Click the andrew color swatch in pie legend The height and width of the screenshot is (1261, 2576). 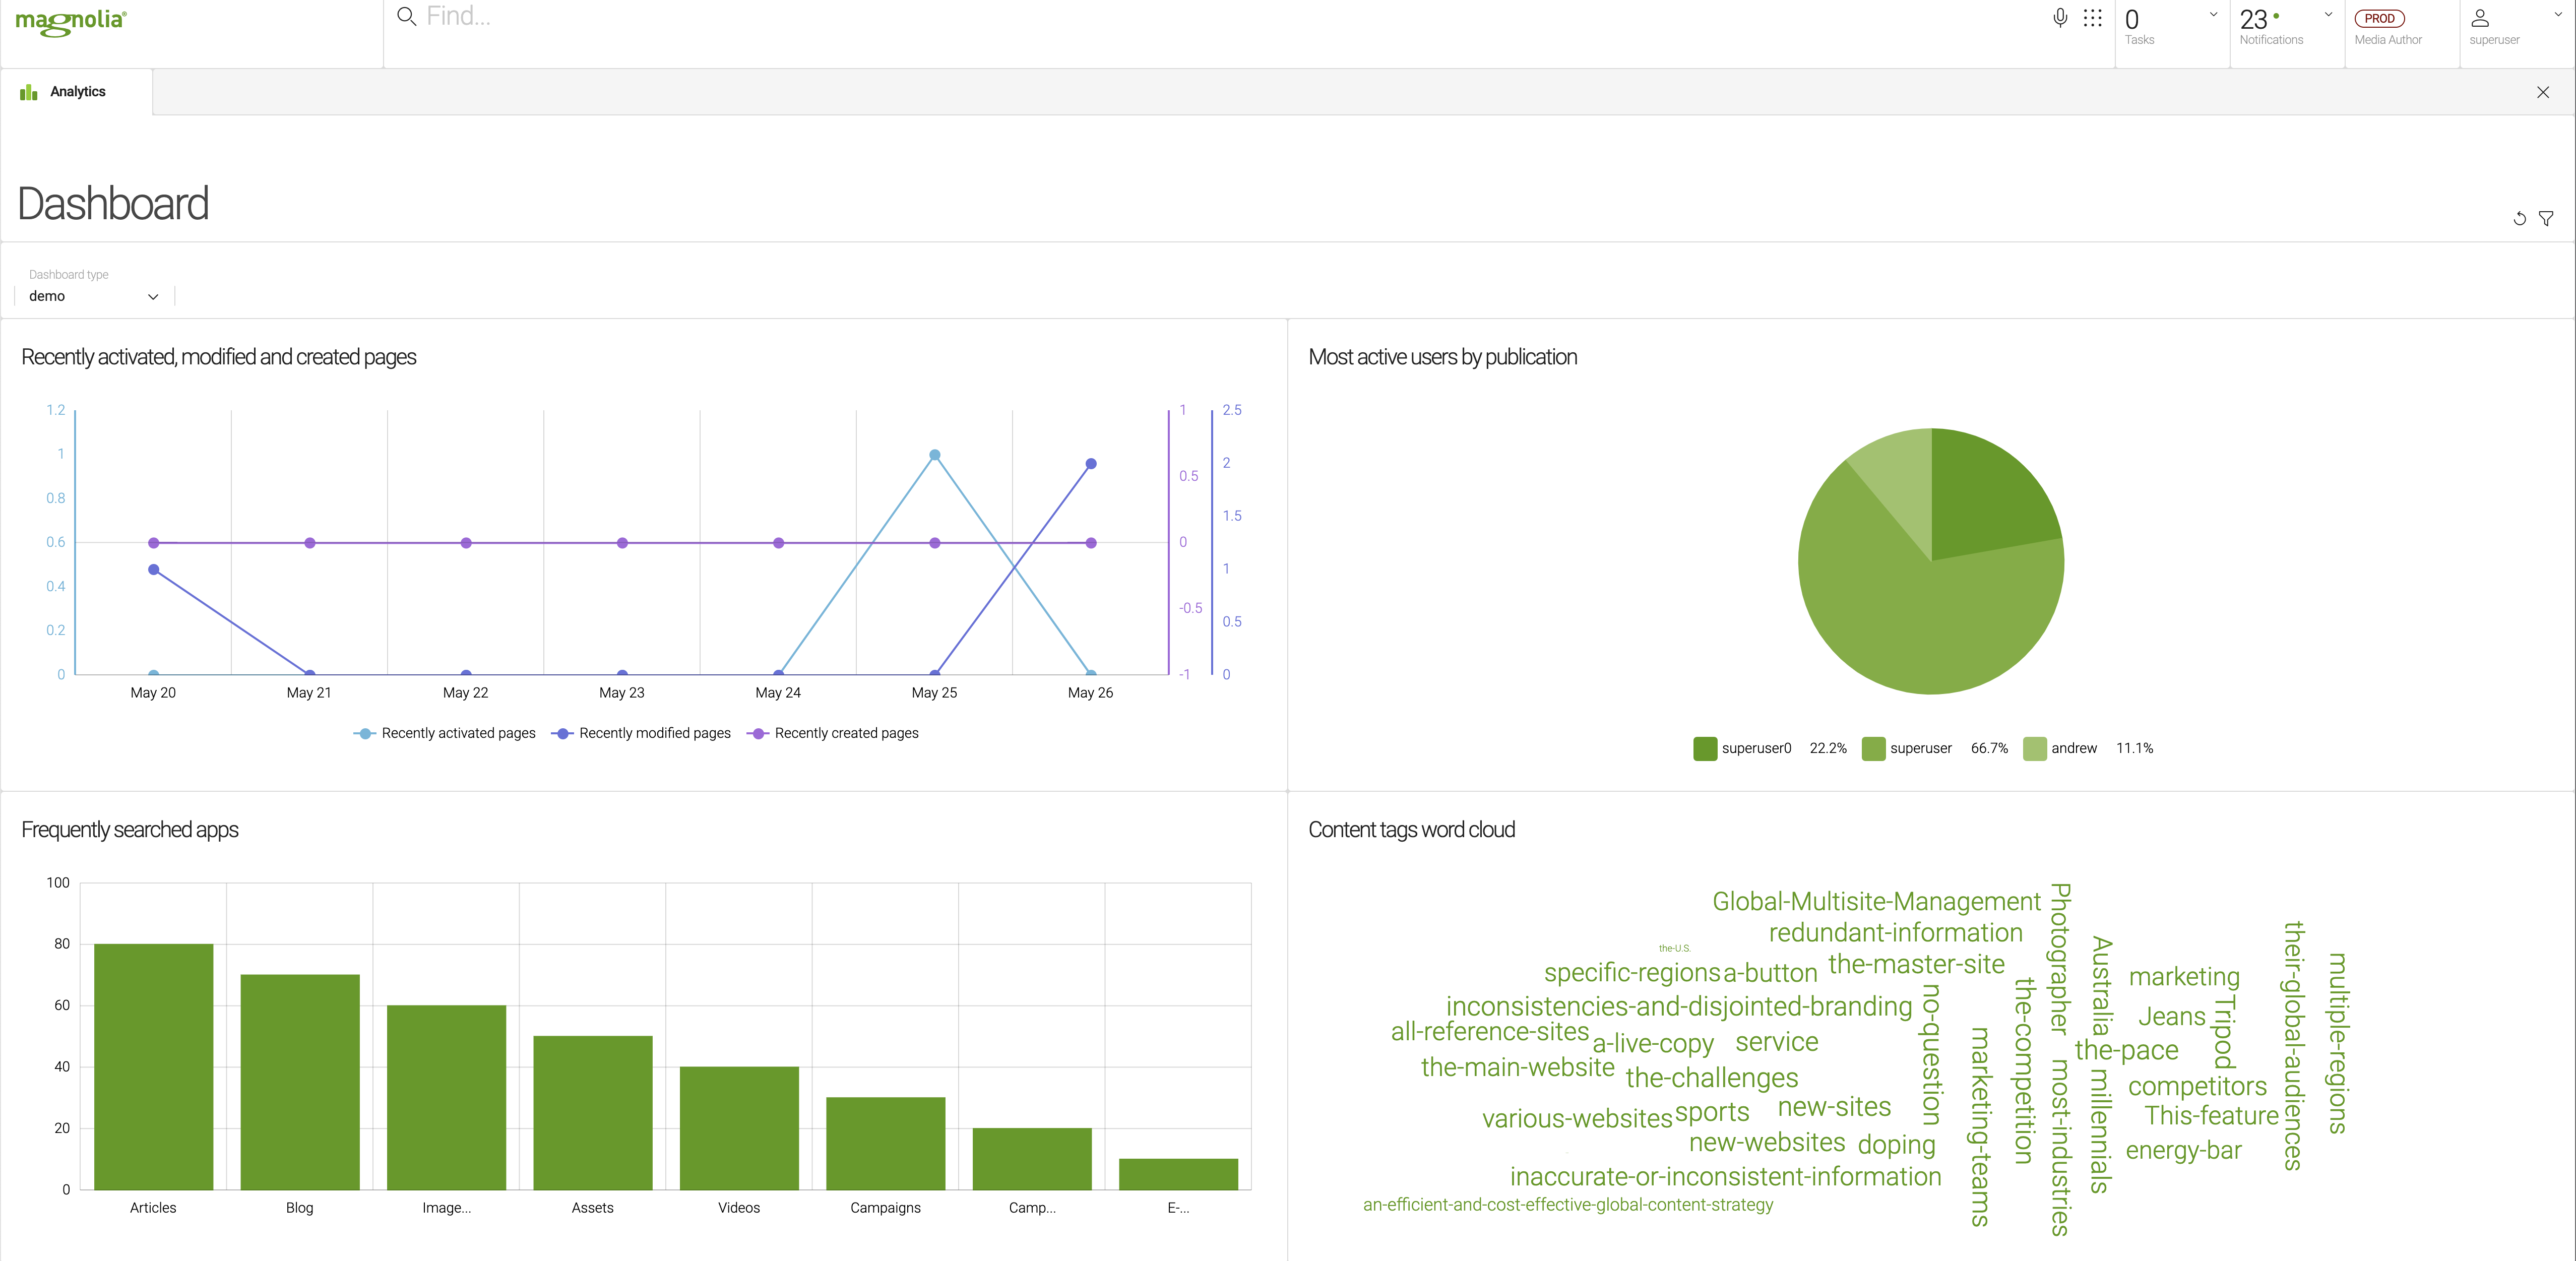coord(2034,748)
